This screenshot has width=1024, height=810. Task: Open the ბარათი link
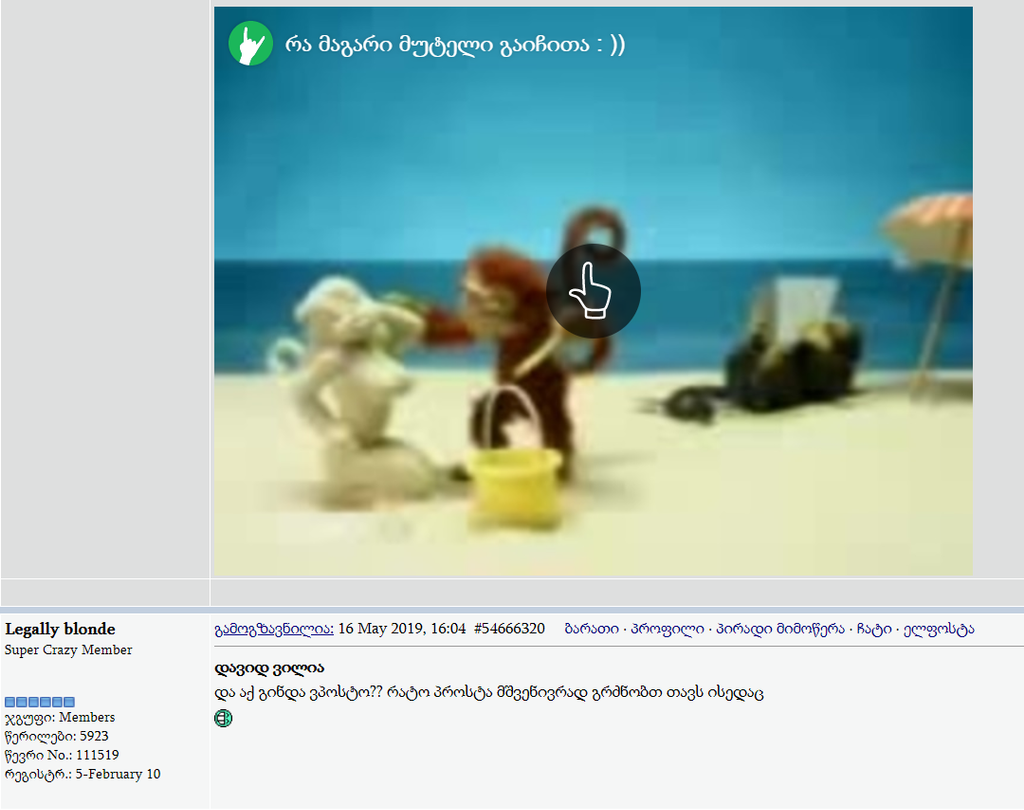coord(592,629)
